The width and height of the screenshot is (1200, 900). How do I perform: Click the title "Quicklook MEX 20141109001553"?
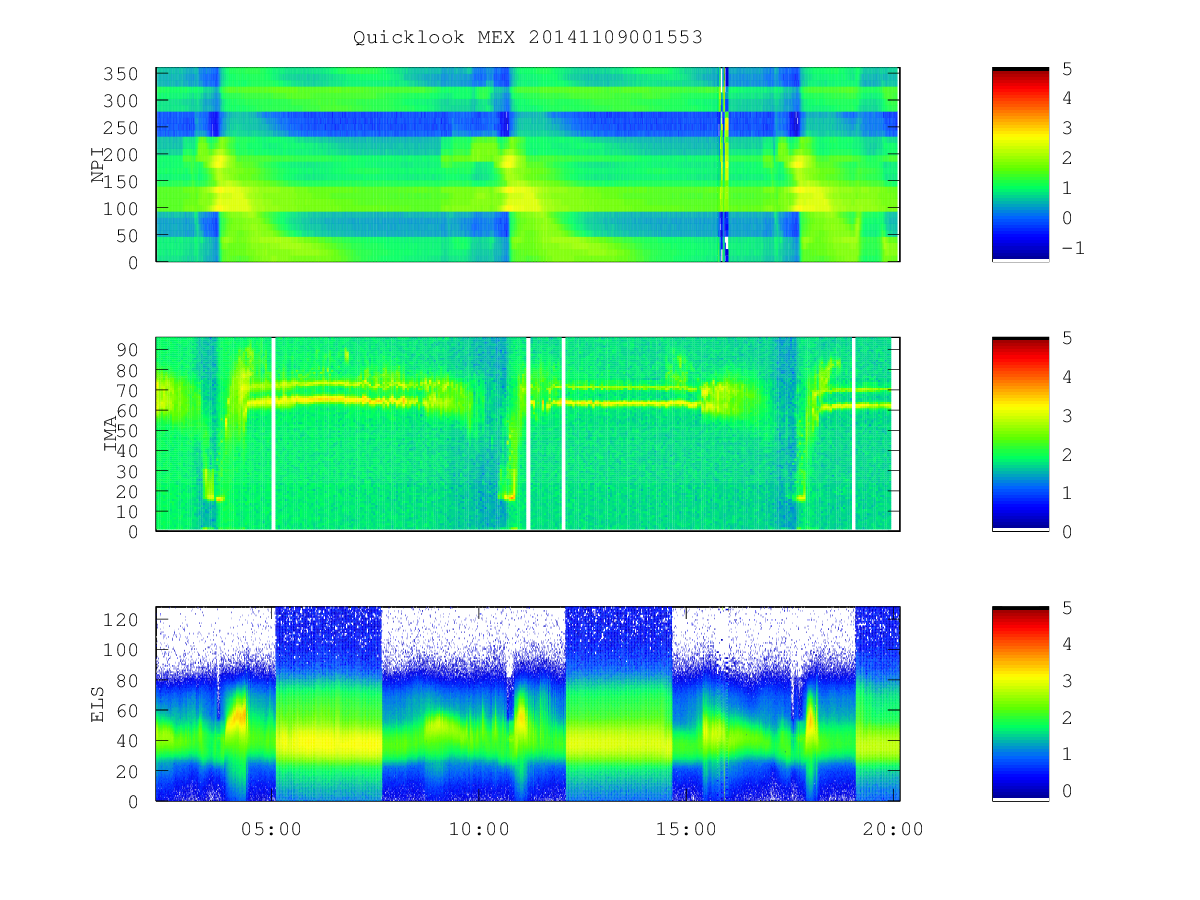click(x=528, y=38)
